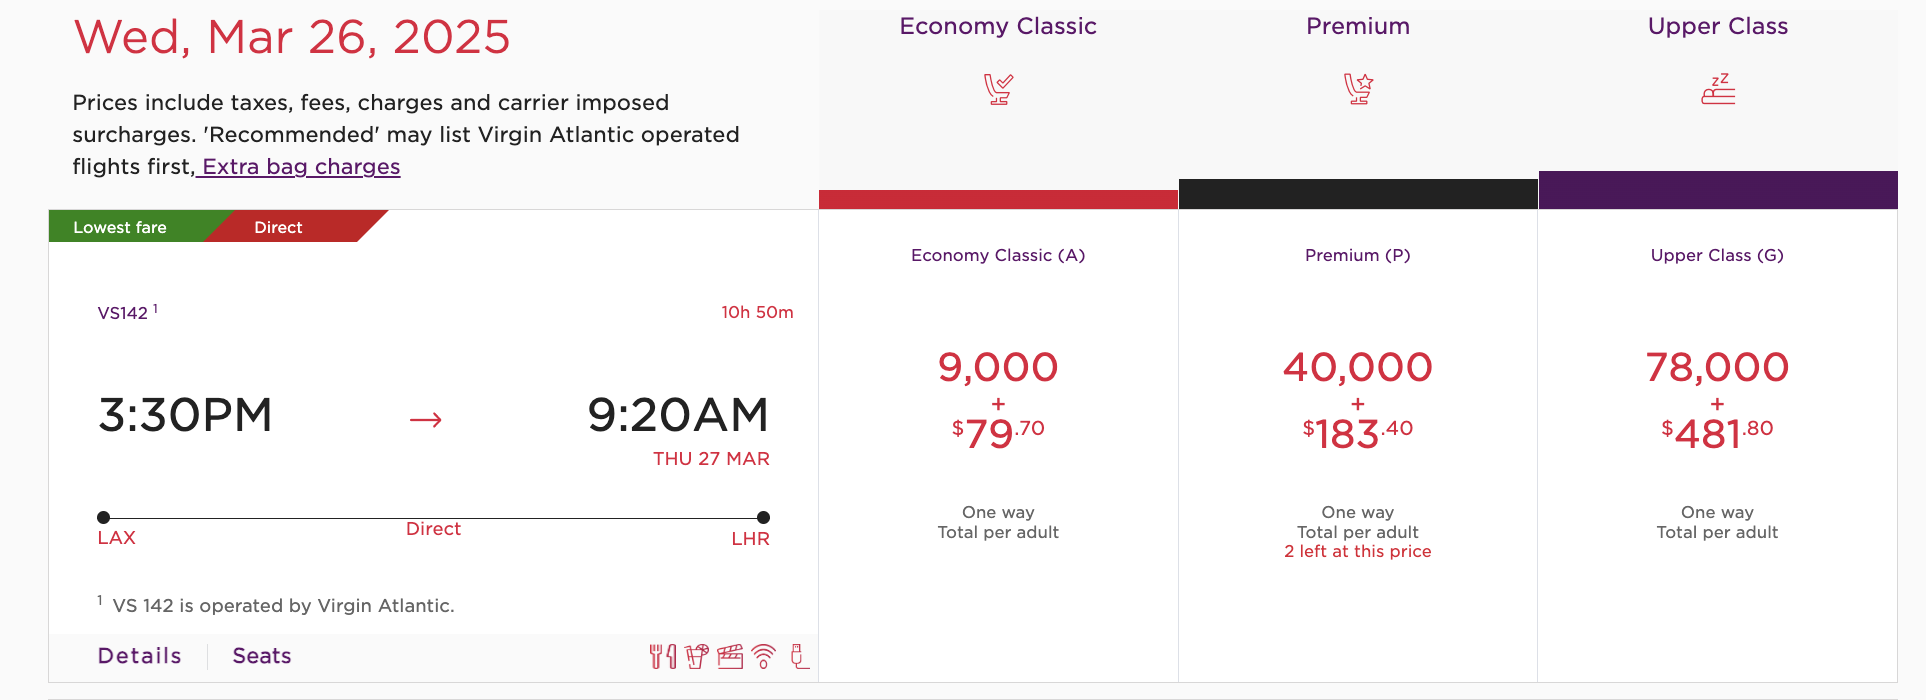Expand details via the Economy Classic red bar
The image size is (1926, 700).
[997, 198]
